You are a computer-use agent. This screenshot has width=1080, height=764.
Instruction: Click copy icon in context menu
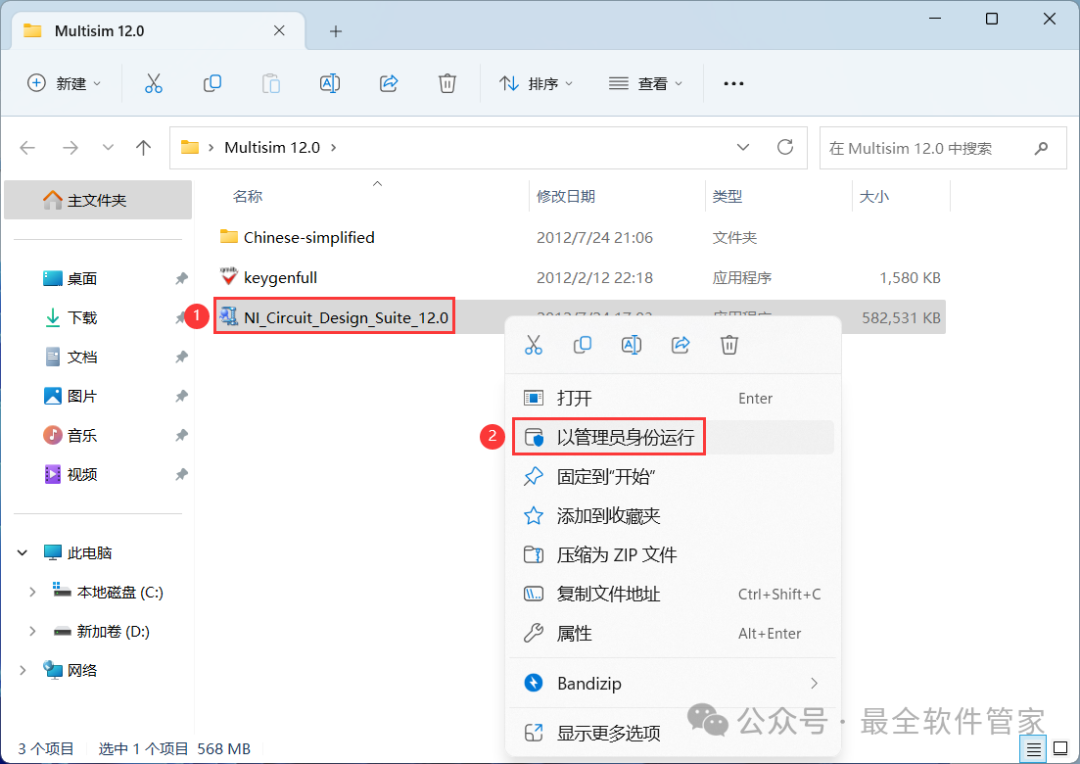[x=582, y=345]
